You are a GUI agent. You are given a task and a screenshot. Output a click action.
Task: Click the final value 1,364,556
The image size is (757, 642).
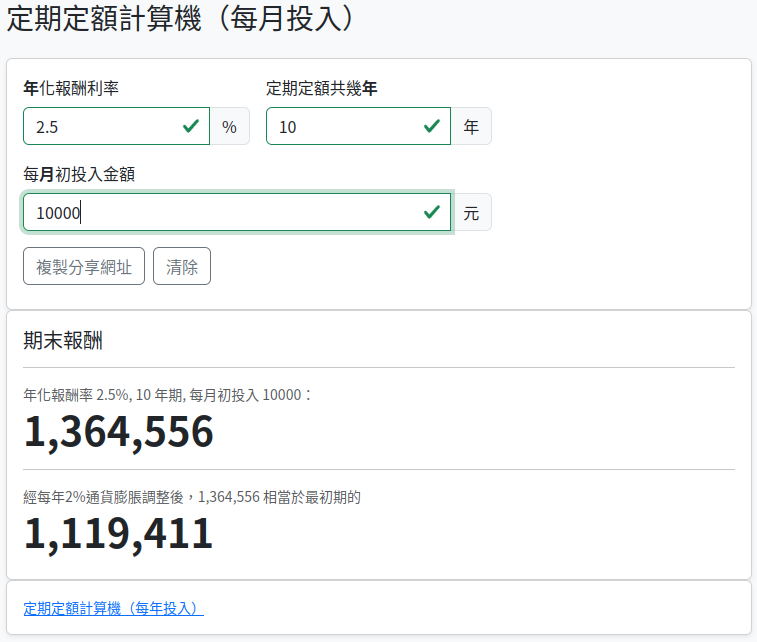[119, 432]
